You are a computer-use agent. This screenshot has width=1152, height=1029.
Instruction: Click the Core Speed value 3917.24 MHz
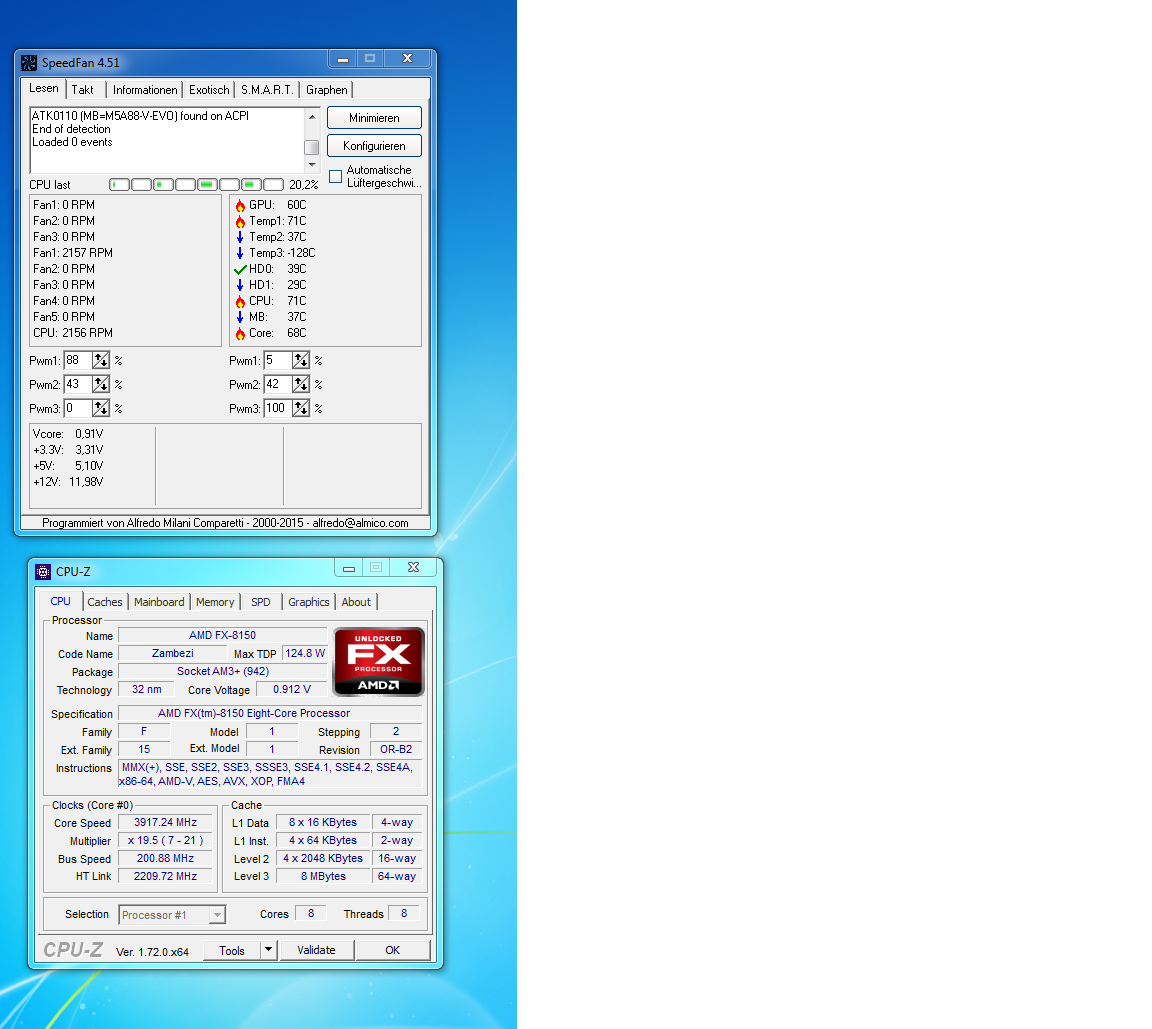click(165, 823)
